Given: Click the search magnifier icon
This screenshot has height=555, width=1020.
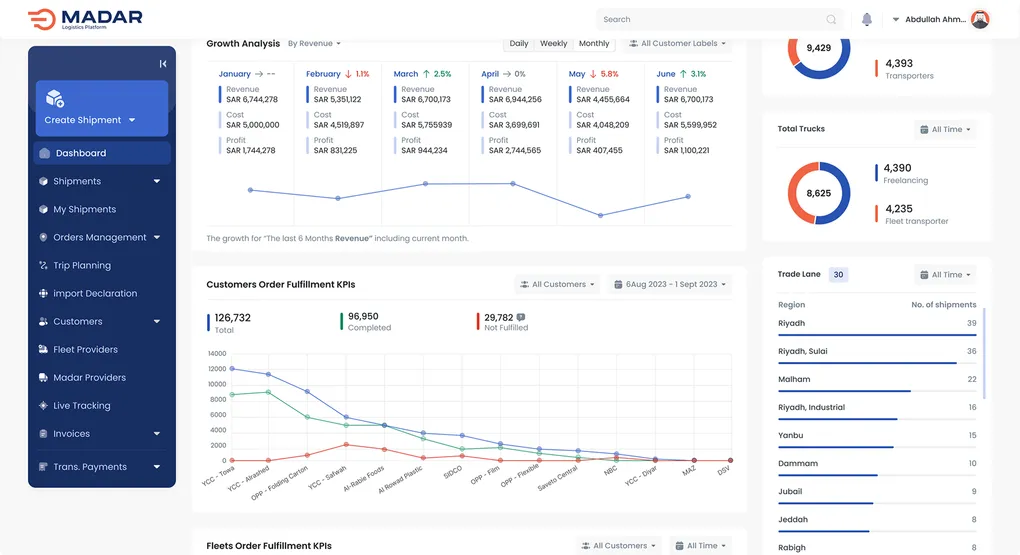Looking at the screenshot, I should point(831,19).
